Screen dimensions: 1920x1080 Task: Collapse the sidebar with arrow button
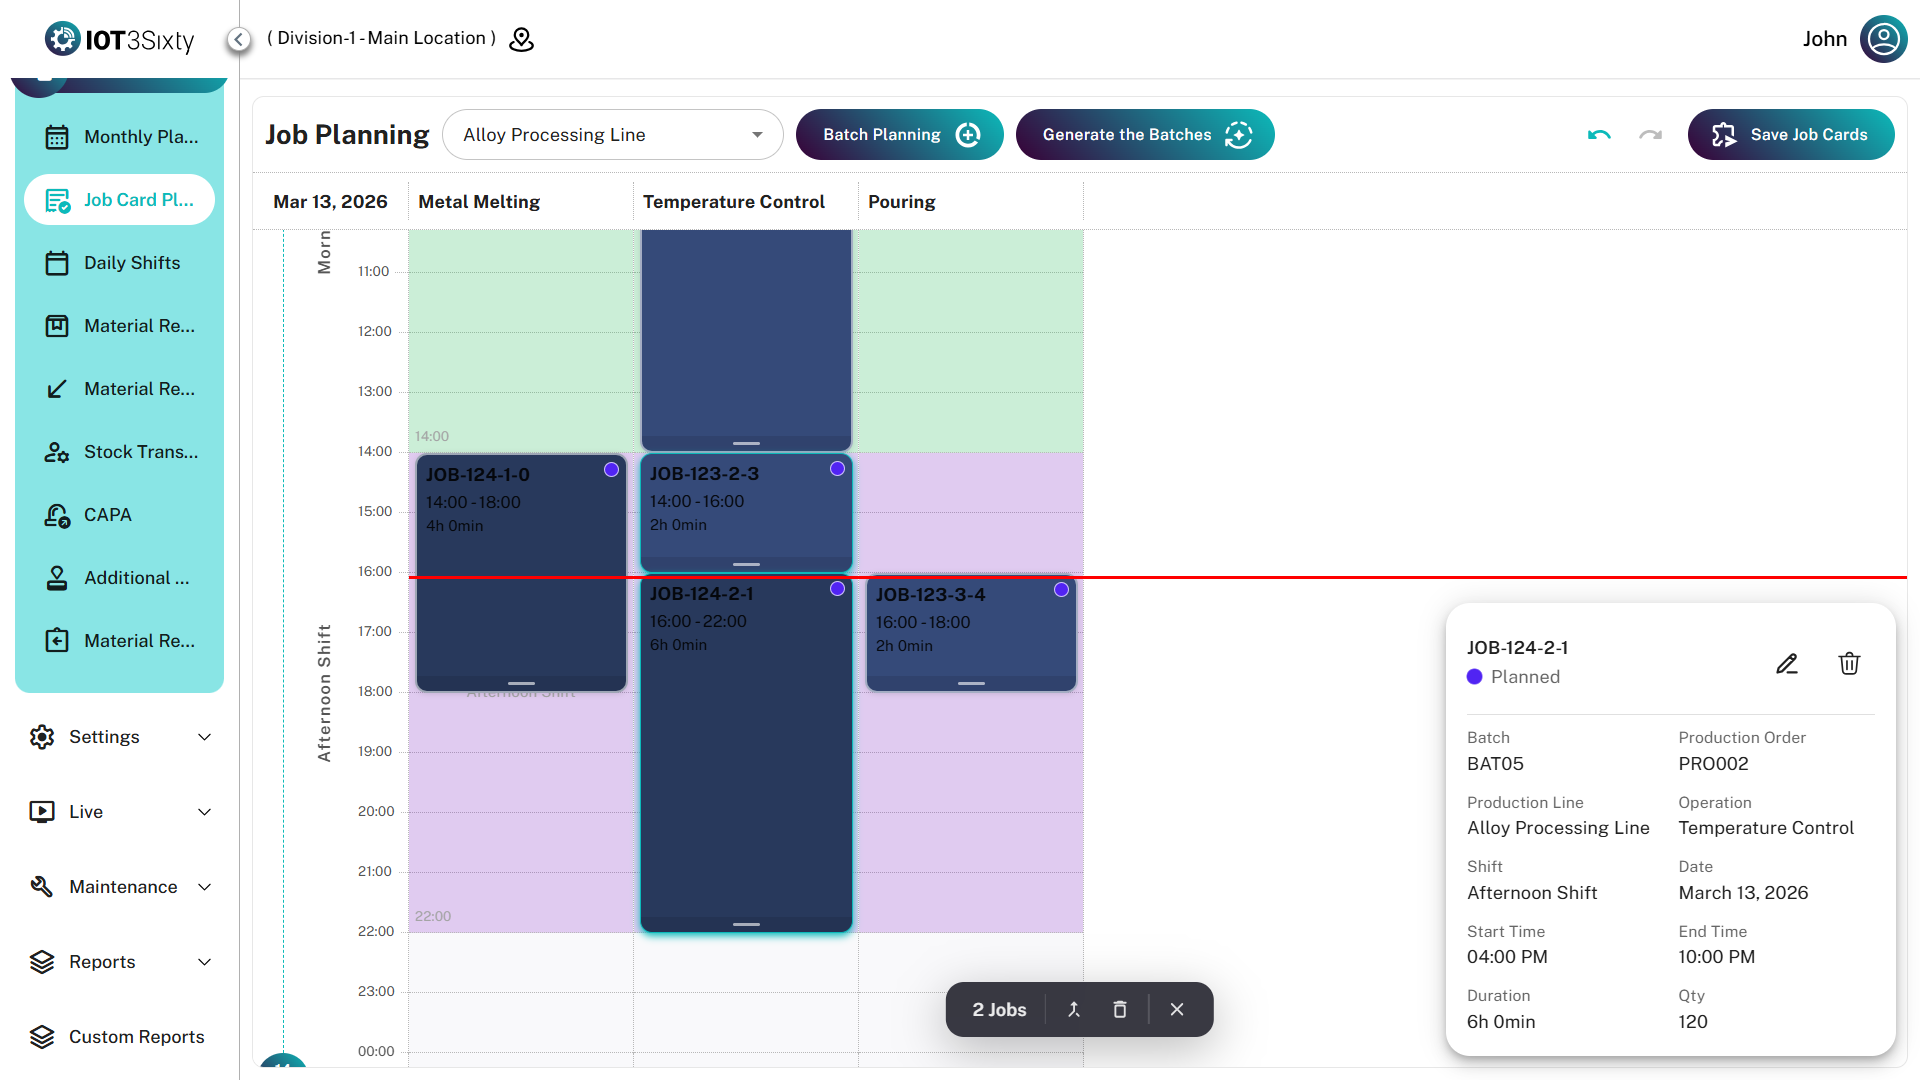[238, 39]
